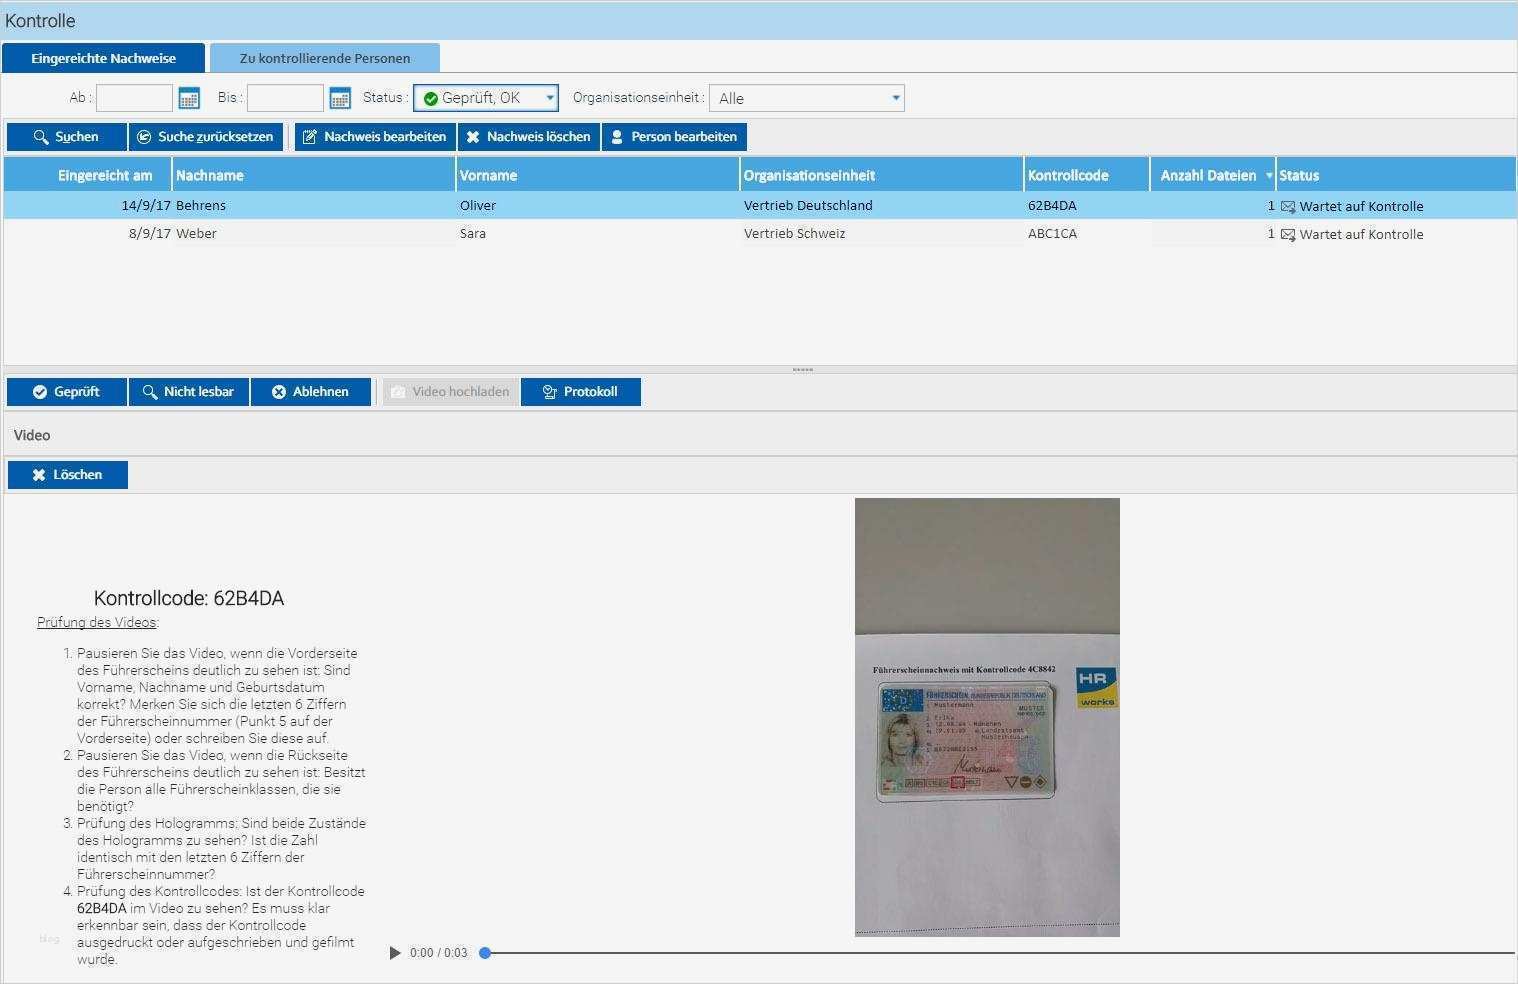Click the Suchen button
1518x984 pixels.
click(x=67, y=137)
